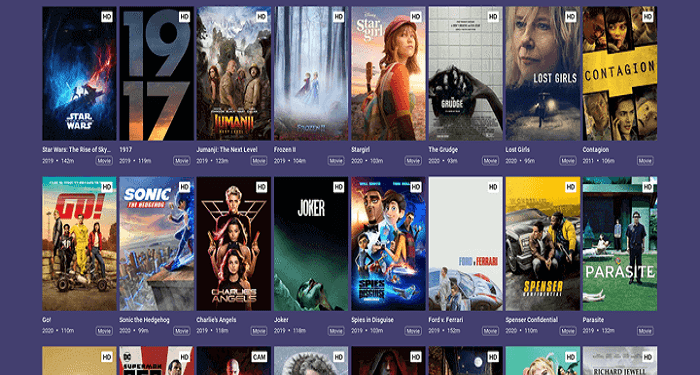Click the Movie badge under Frozen II

(336, 161)
